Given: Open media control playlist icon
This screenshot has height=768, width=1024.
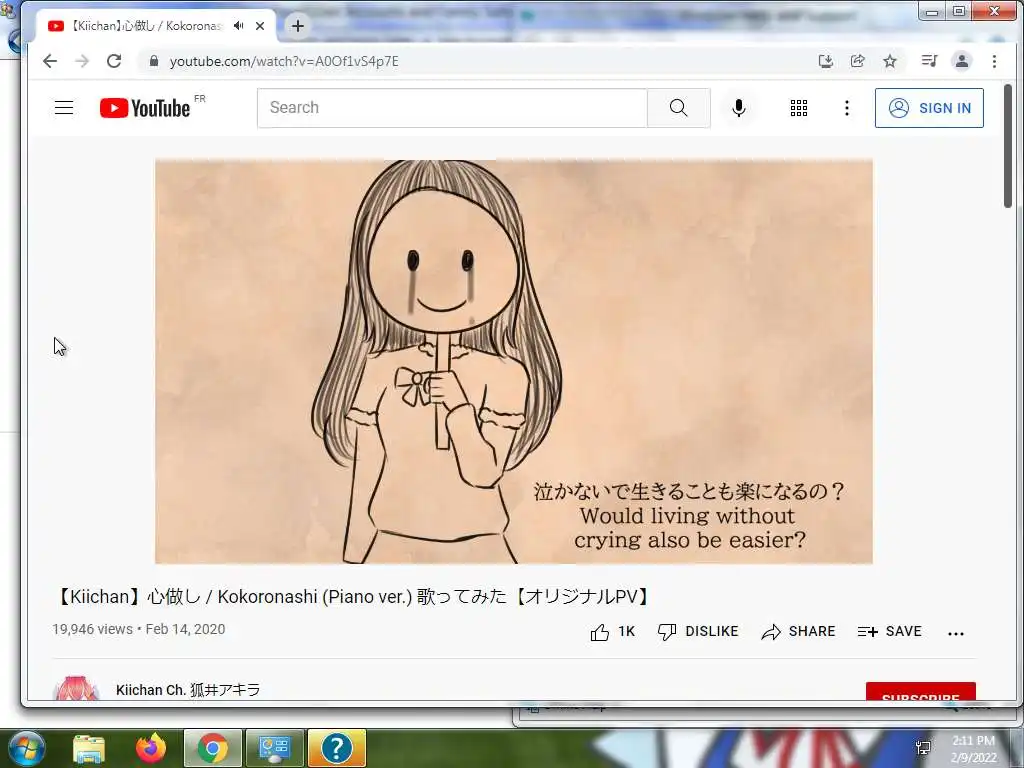Looking at the screenshot, I should tap(929, 61).
